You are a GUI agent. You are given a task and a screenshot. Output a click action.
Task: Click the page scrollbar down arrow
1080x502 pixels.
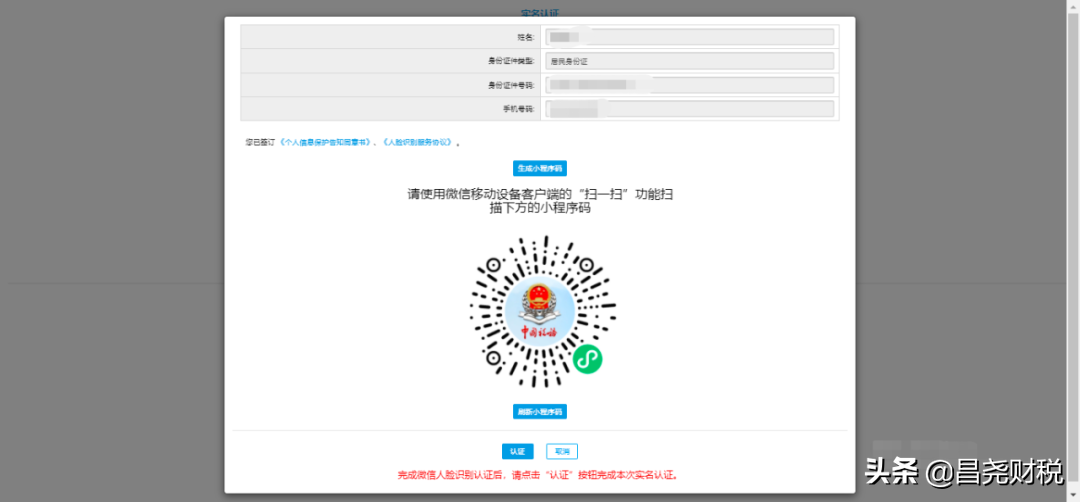[1074, 494]
